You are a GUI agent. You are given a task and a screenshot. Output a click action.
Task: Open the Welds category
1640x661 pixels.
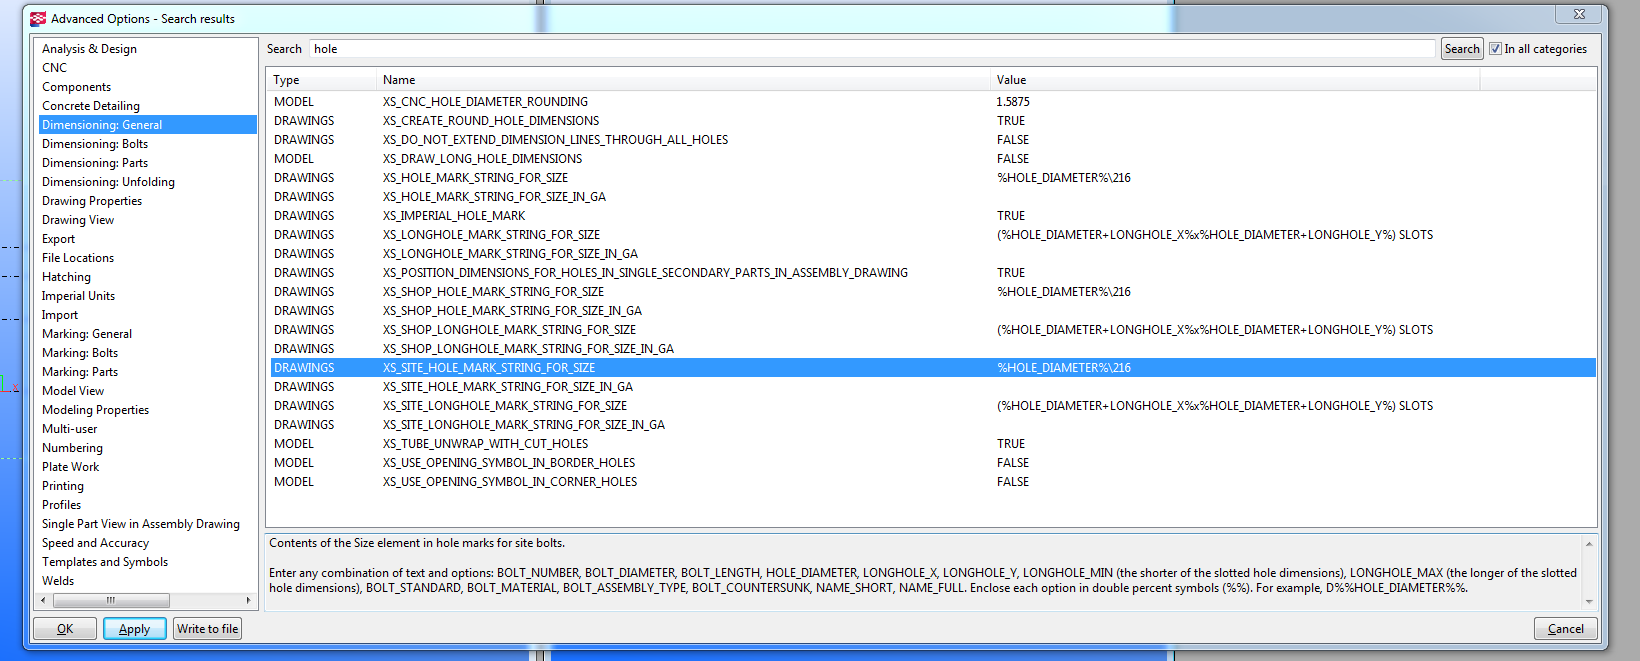[x=58, y=581]
